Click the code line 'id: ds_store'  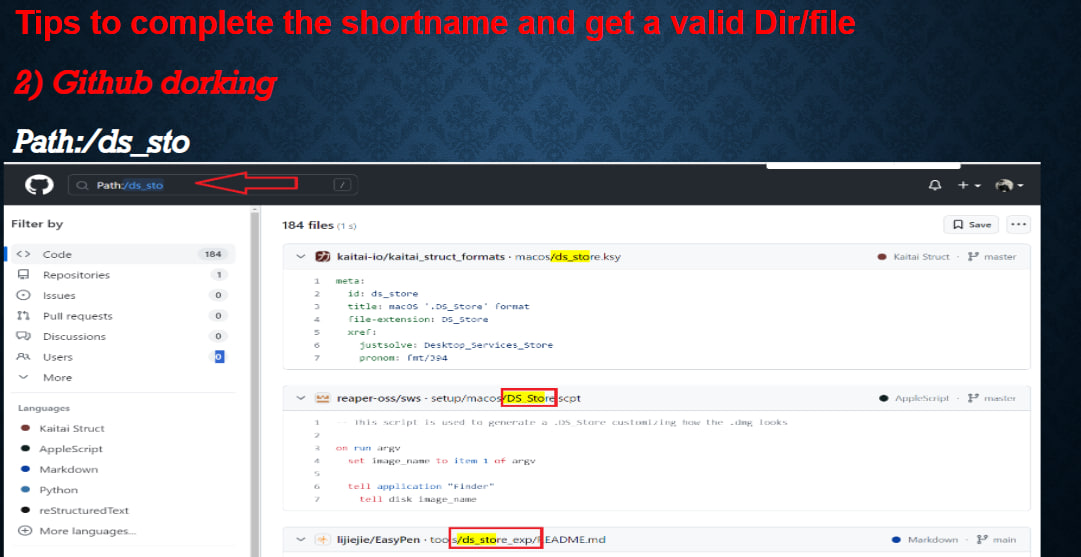point(382,294)
